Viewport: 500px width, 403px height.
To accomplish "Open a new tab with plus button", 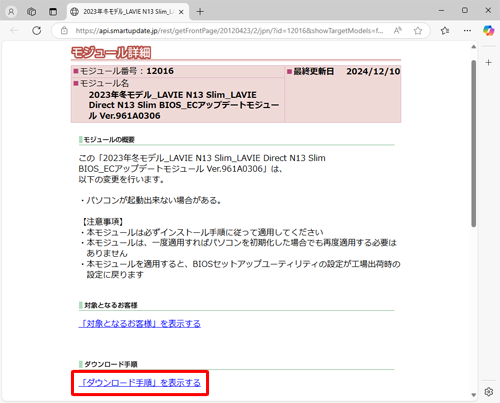I will (x=200, y=12).
